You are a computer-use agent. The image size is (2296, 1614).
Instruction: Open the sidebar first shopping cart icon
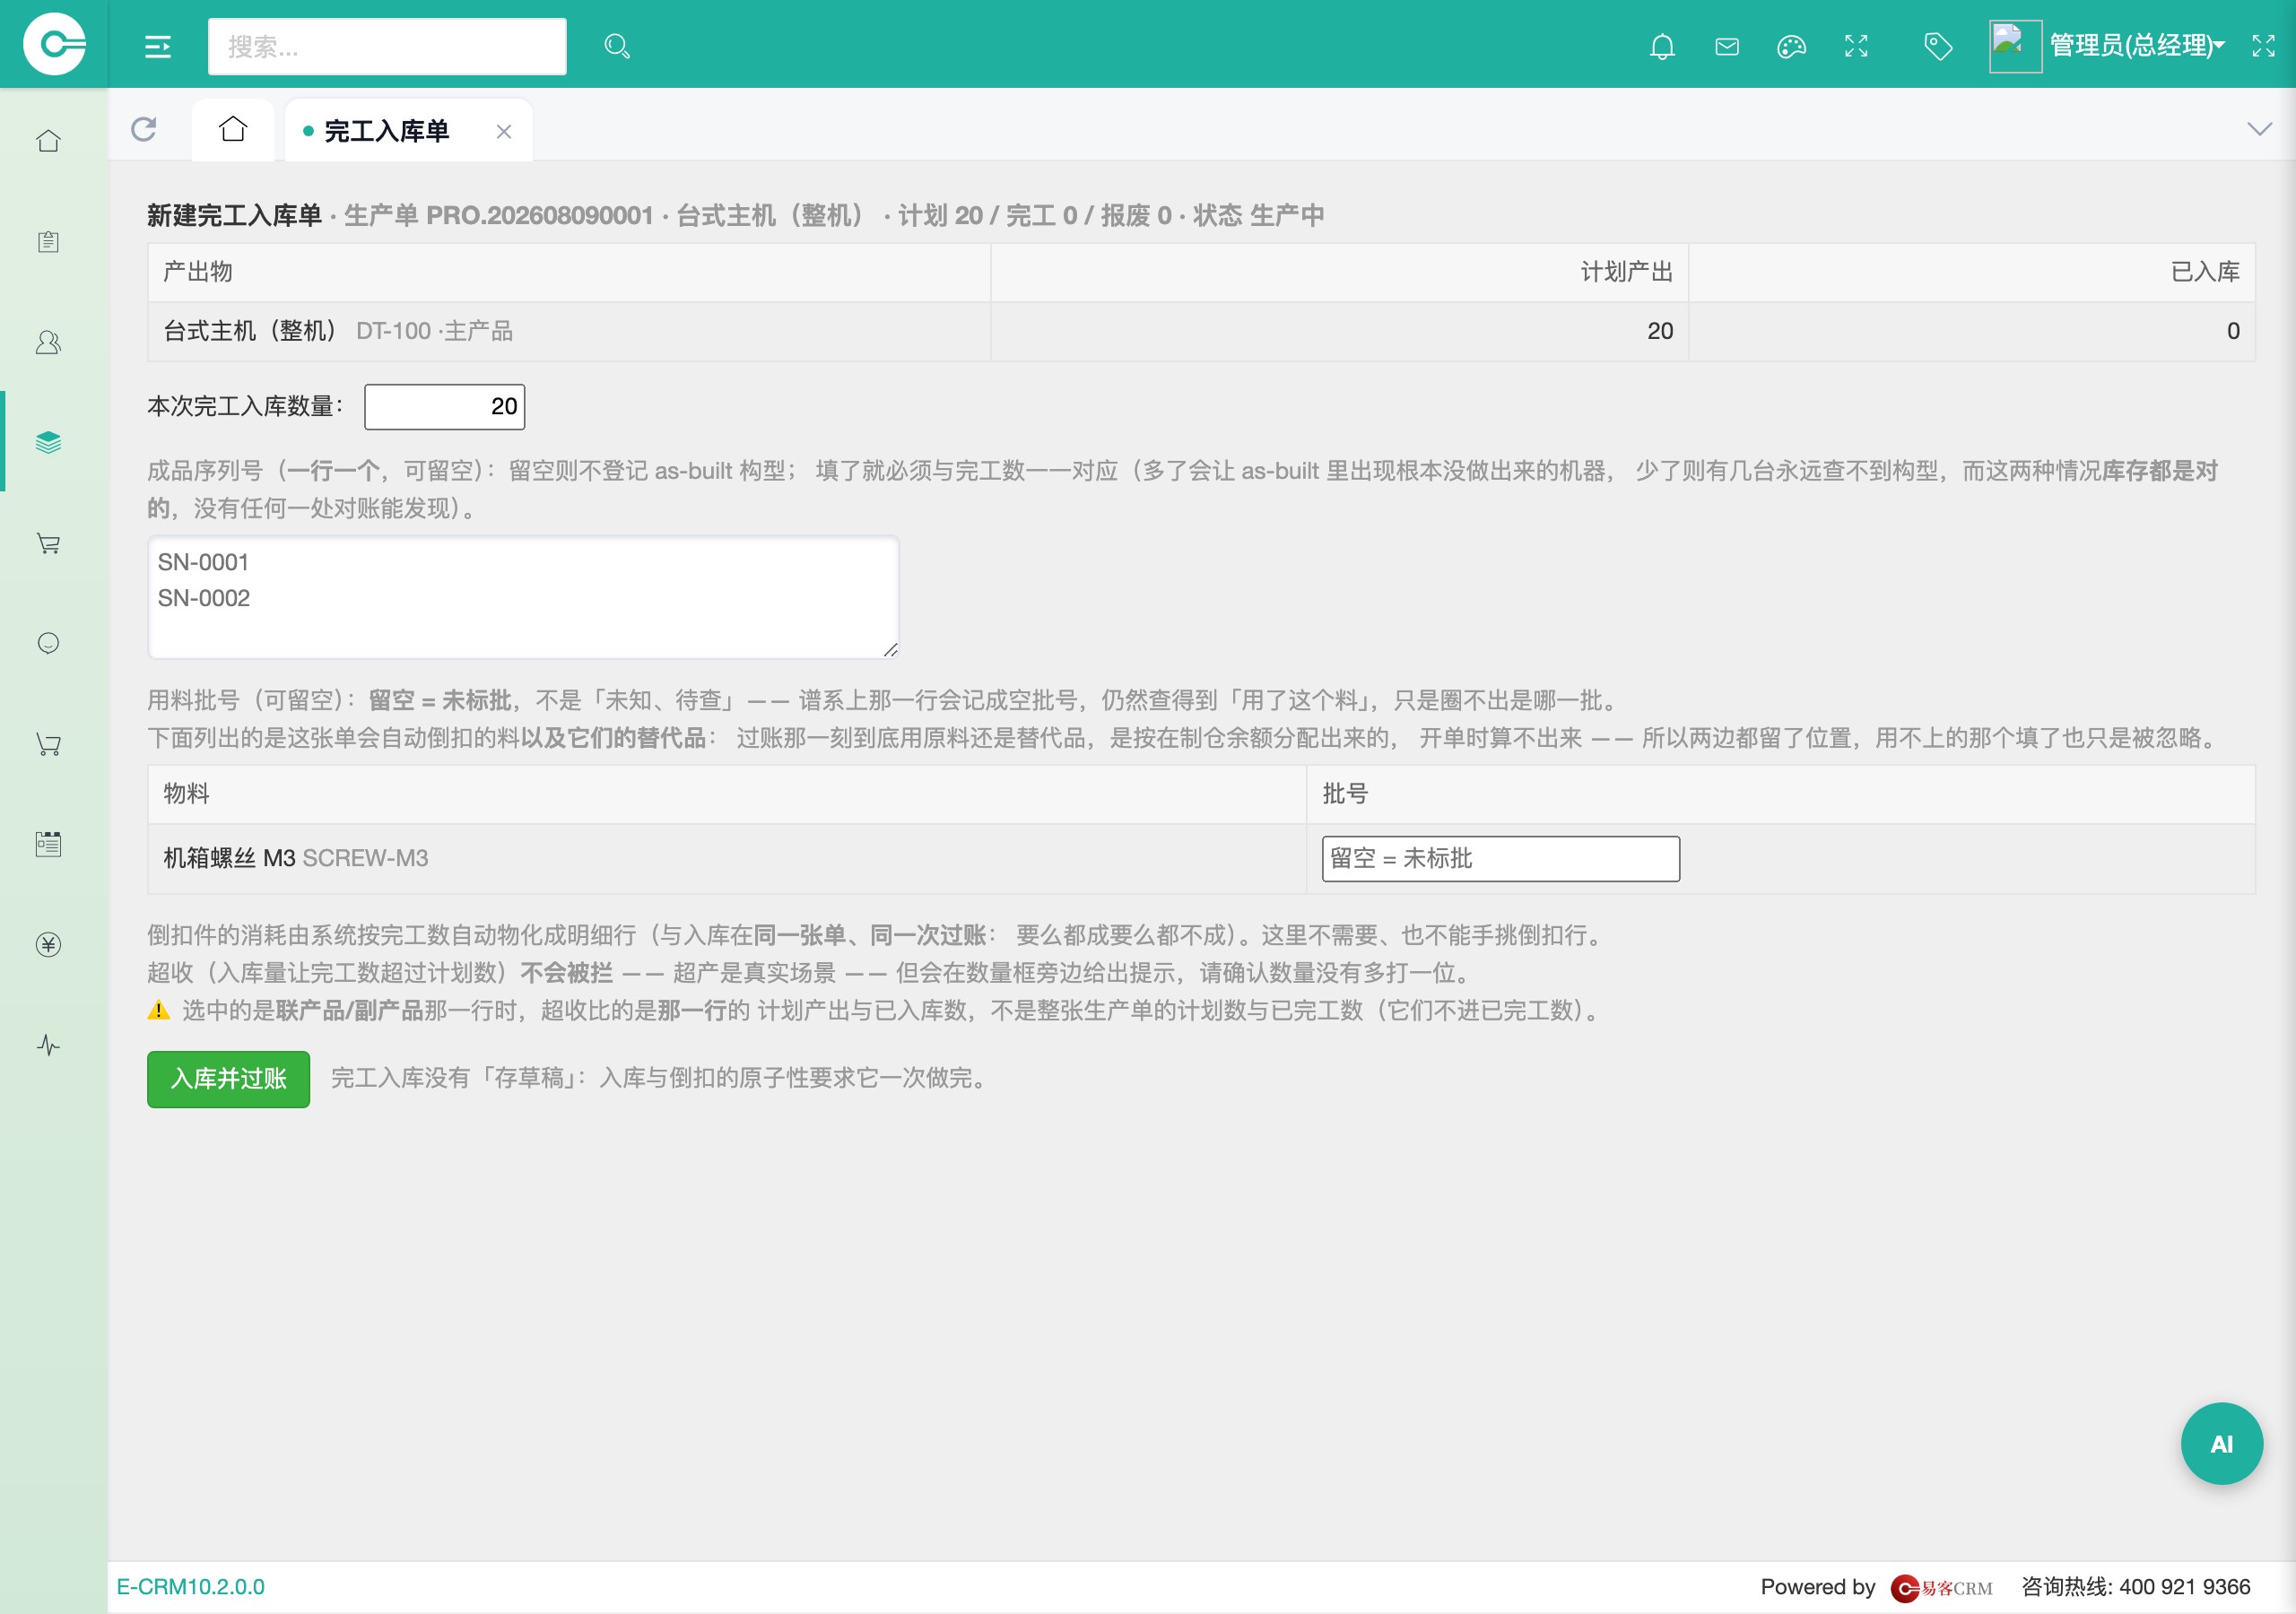(x=48, y=543)
